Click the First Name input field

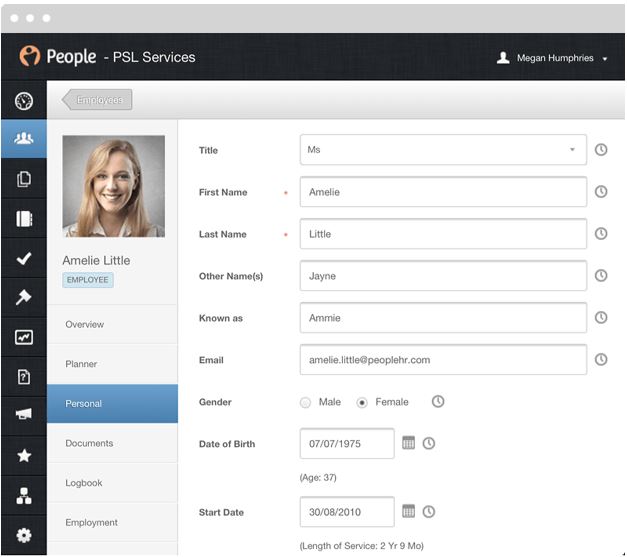[x=443, y=192]
